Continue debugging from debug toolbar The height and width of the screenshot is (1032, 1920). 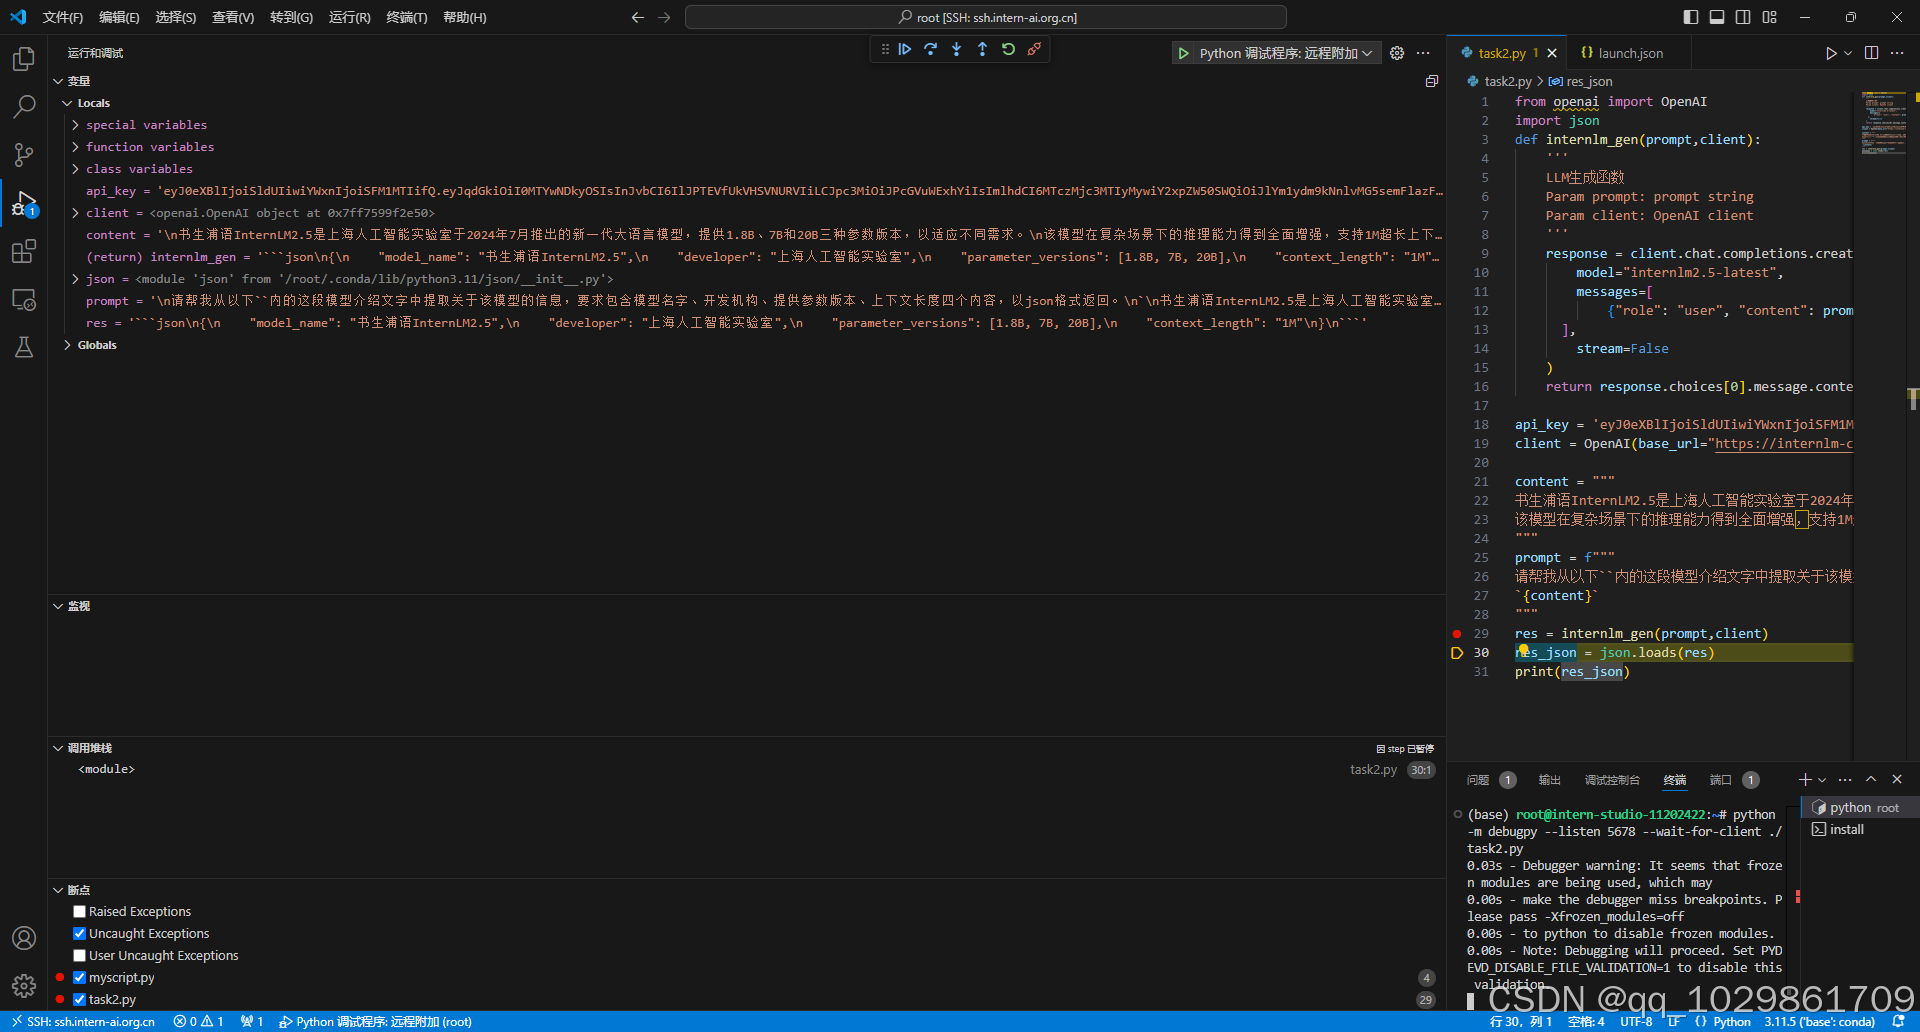[x=905, y=49]
